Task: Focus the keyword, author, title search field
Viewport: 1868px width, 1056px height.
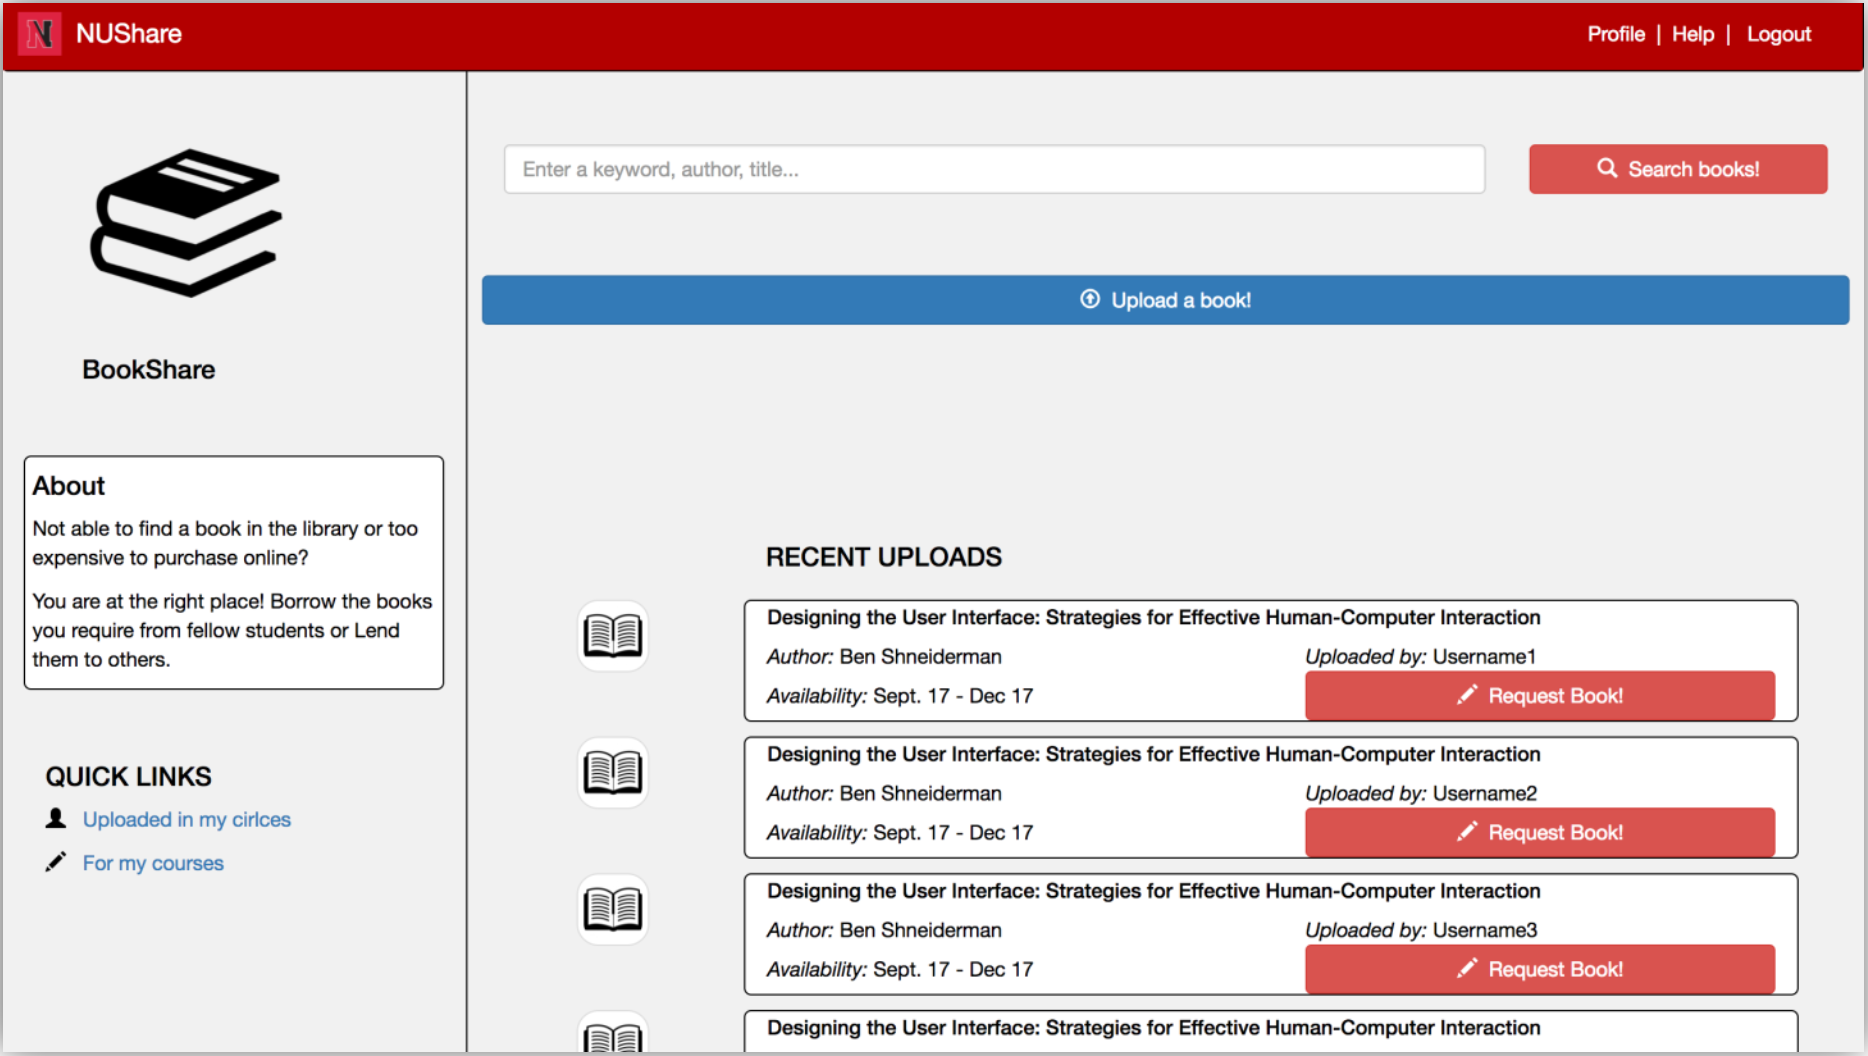Action: (994, 169)
